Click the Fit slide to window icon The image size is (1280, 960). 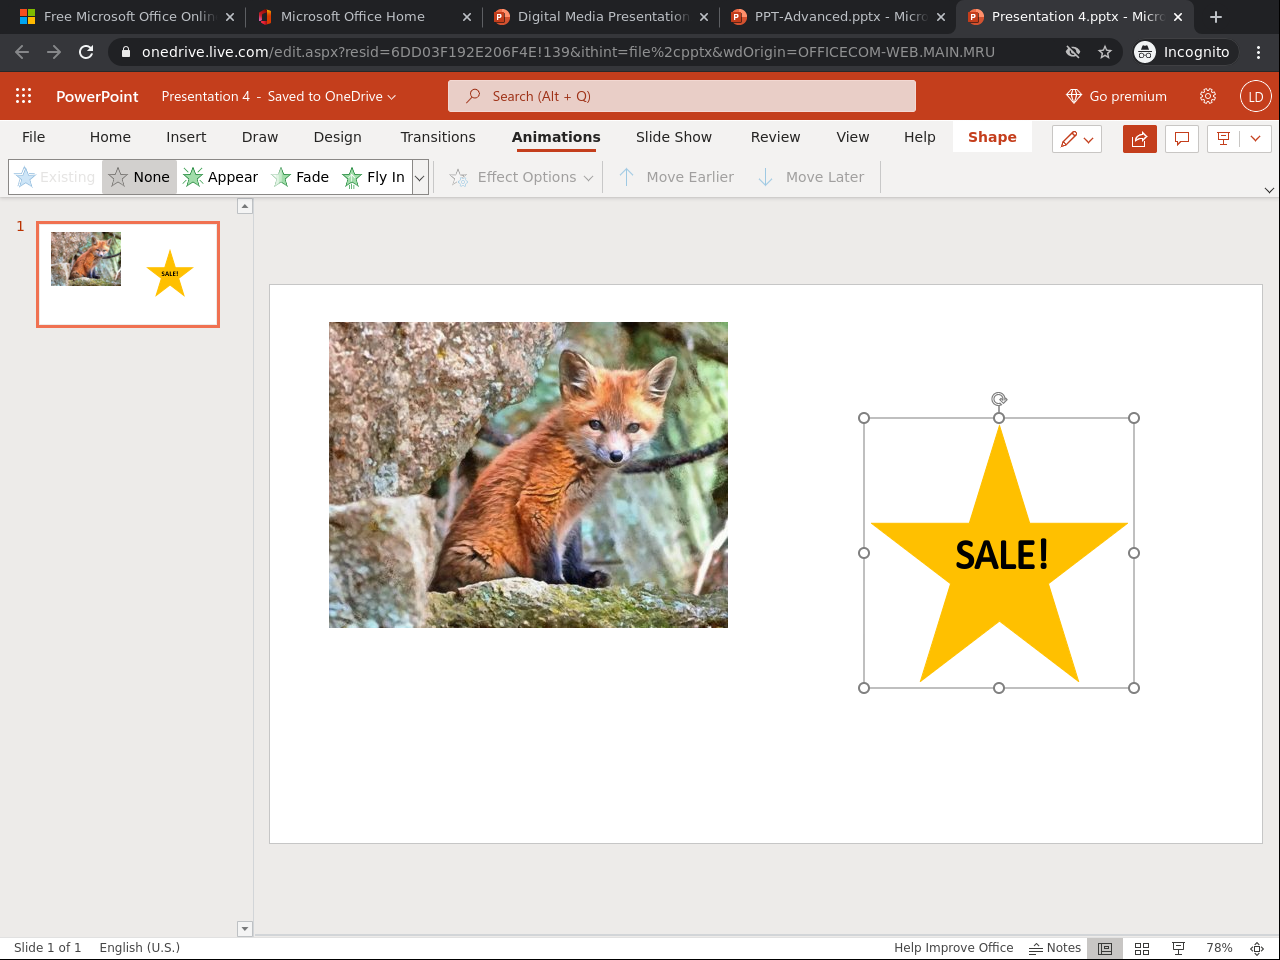click(1257, 948)
